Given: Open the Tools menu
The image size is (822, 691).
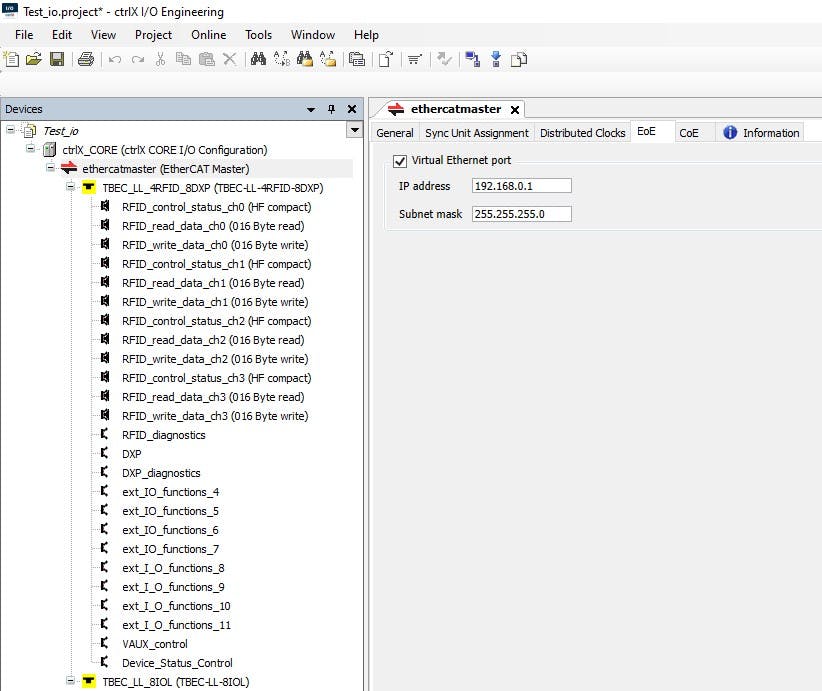Looking at the screenshot, I should pos(258,35).
